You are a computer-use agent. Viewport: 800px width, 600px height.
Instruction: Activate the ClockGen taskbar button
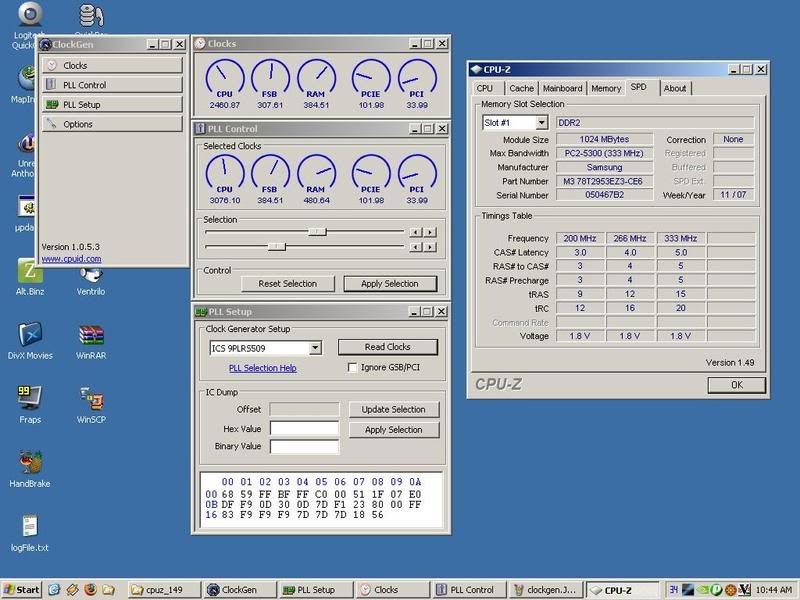coord(239,590)
